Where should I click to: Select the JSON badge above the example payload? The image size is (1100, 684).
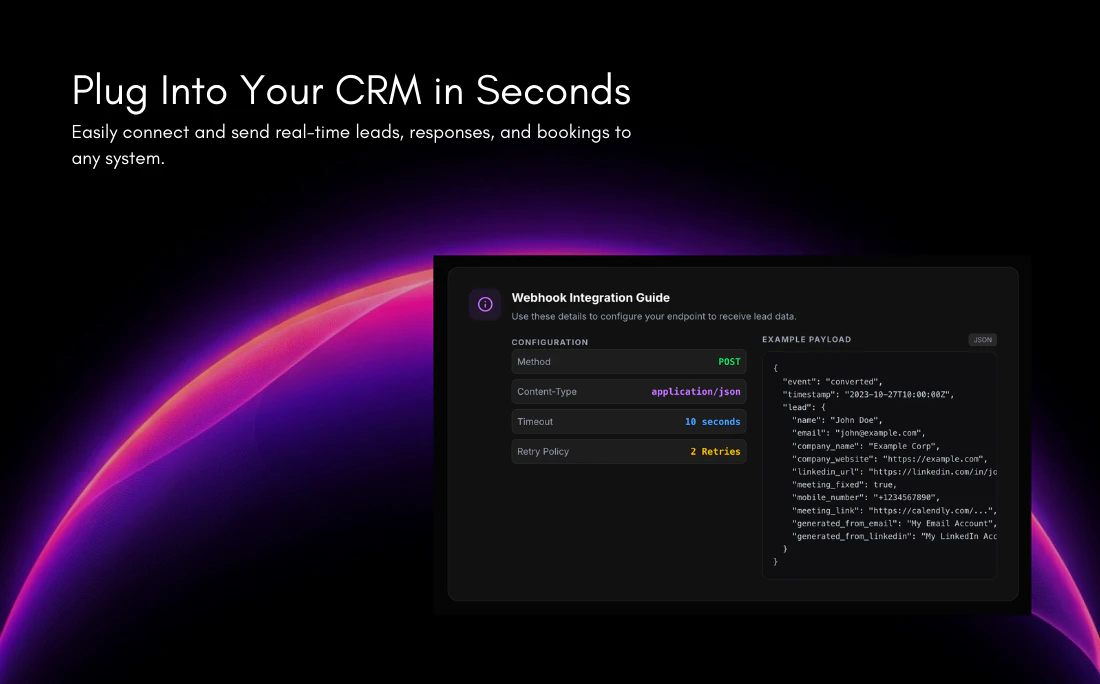pyautogui.click(x=982, y=339)
